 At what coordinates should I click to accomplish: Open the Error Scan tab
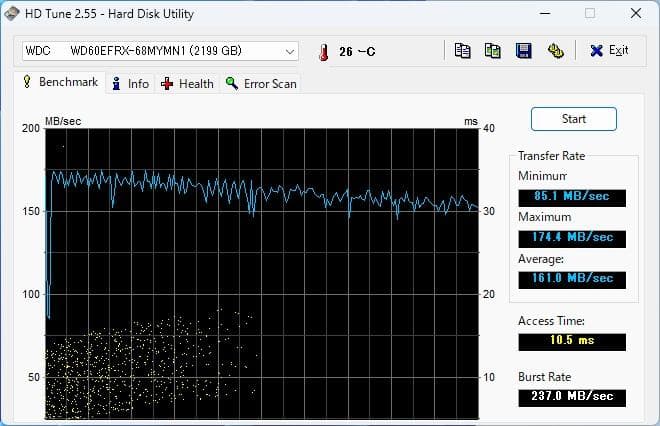(x=261, y=84)
